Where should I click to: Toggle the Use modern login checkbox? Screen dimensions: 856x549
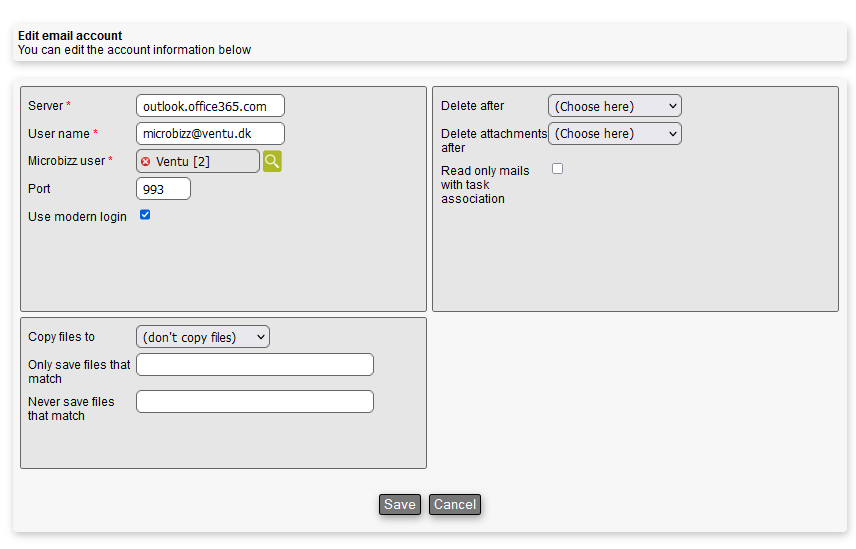145,215
